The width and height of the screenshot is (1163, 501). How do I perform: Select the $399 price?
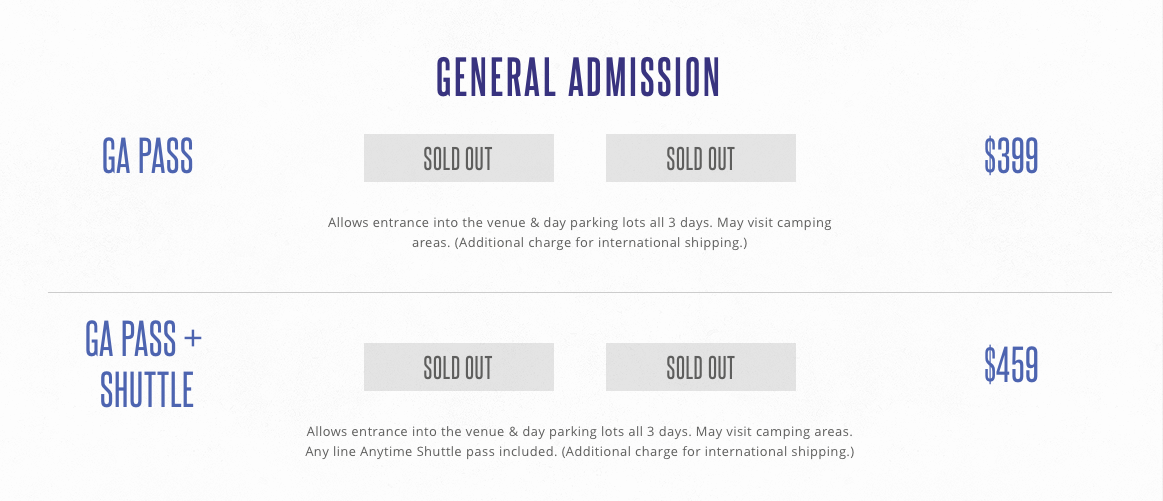tap(1011, 157)
